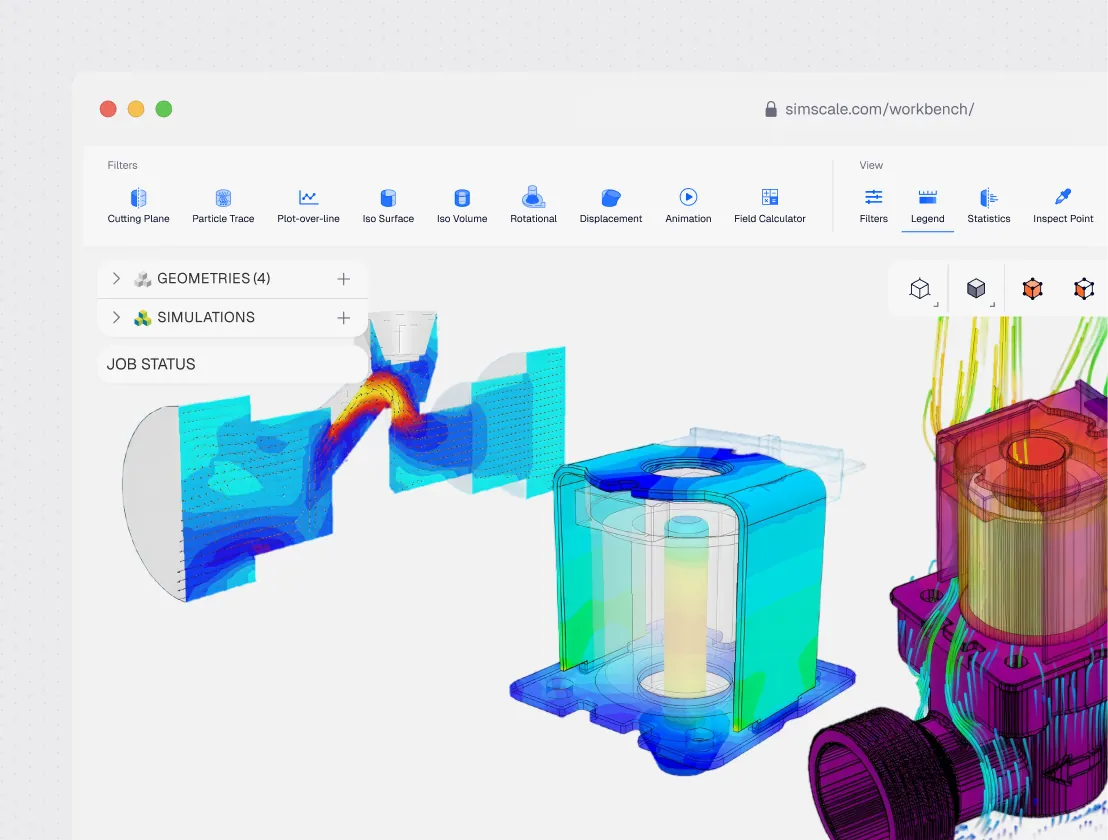Screen dimensions: 1108x840
Task: Click the simscale.com/workbench/ address bar
Action: pyautogui.click(x=880, y=109)
